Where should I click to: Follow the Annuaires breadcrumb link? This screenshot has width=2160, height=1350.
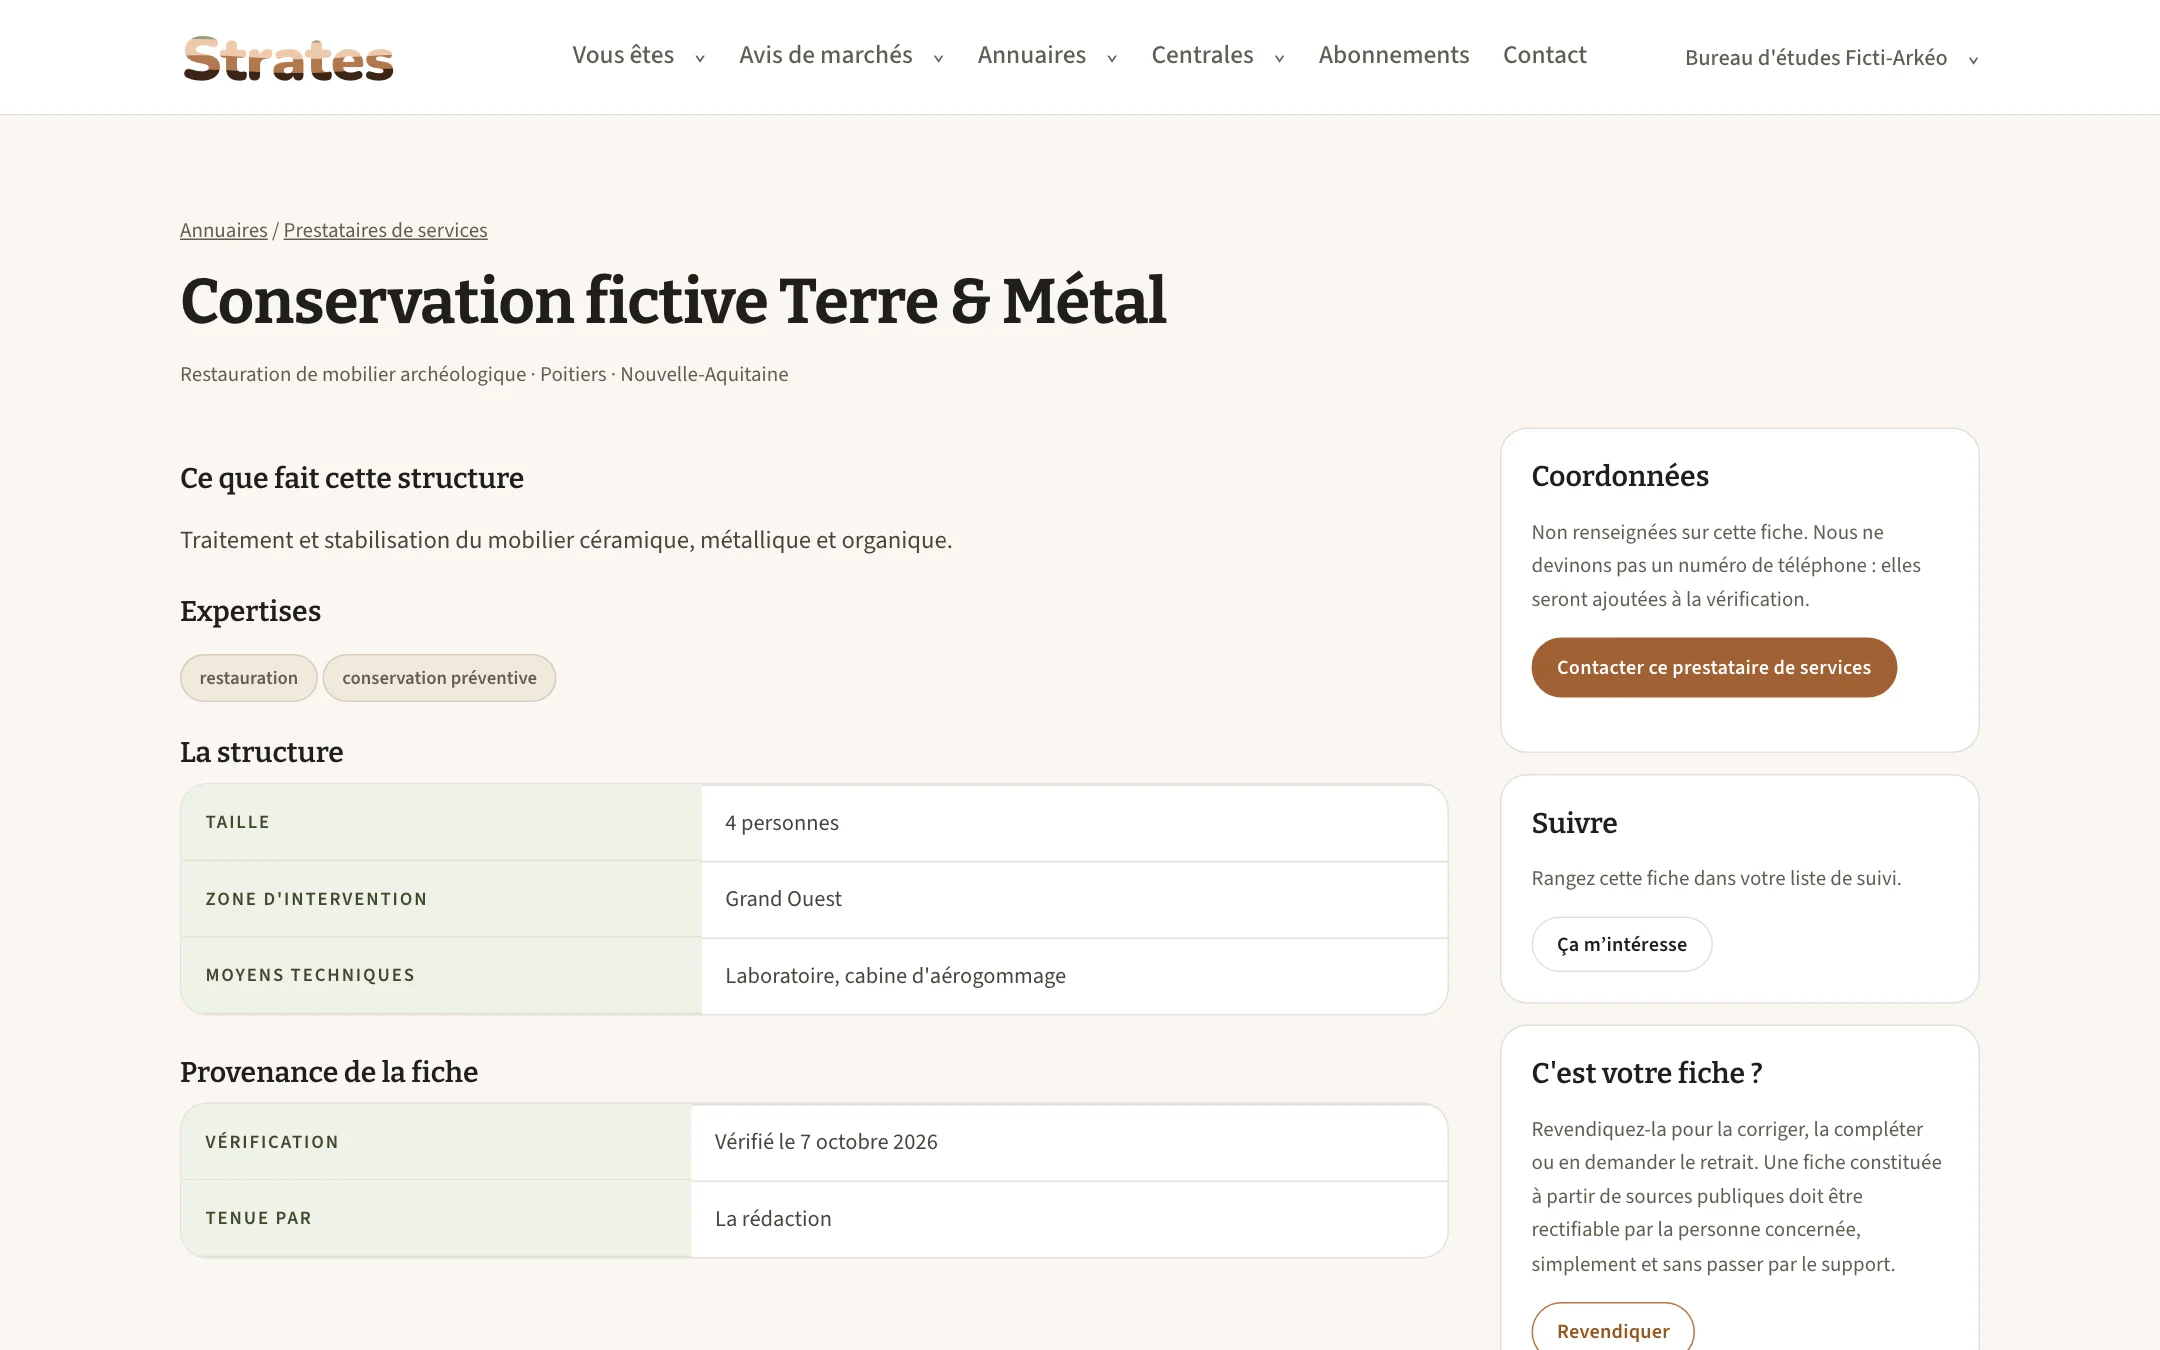pos(224,230)
